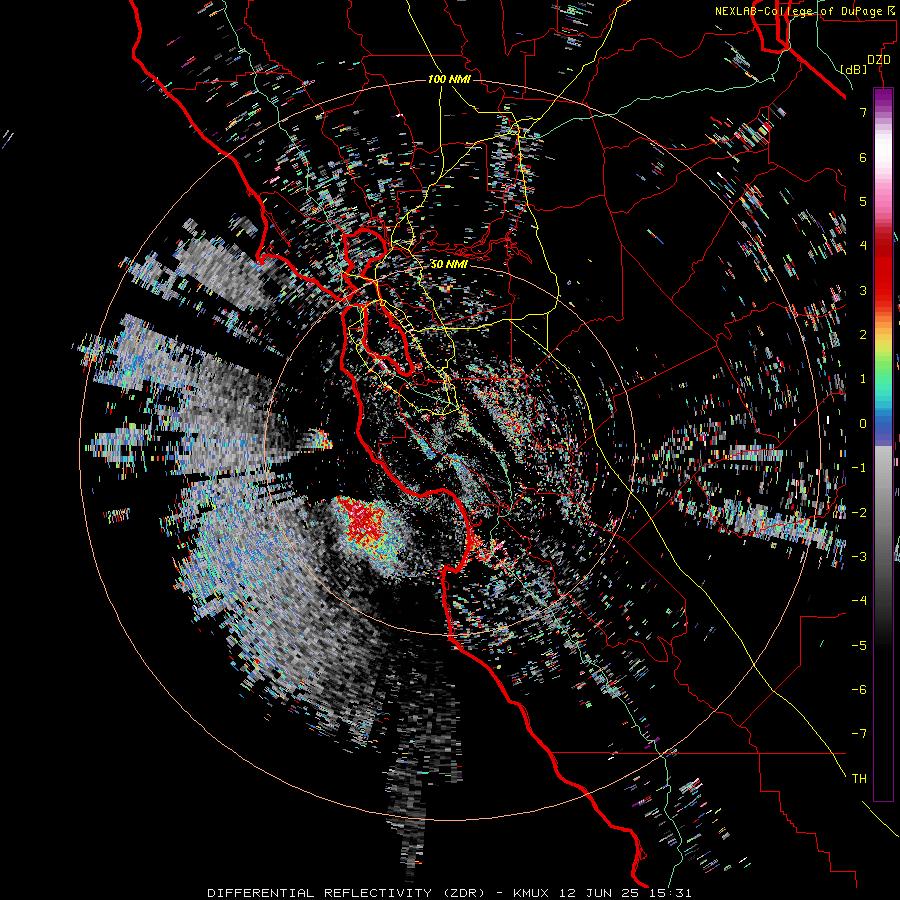Select the "-4" value on color scale
The width and height of the screenshot is (900, 900).
859,601
